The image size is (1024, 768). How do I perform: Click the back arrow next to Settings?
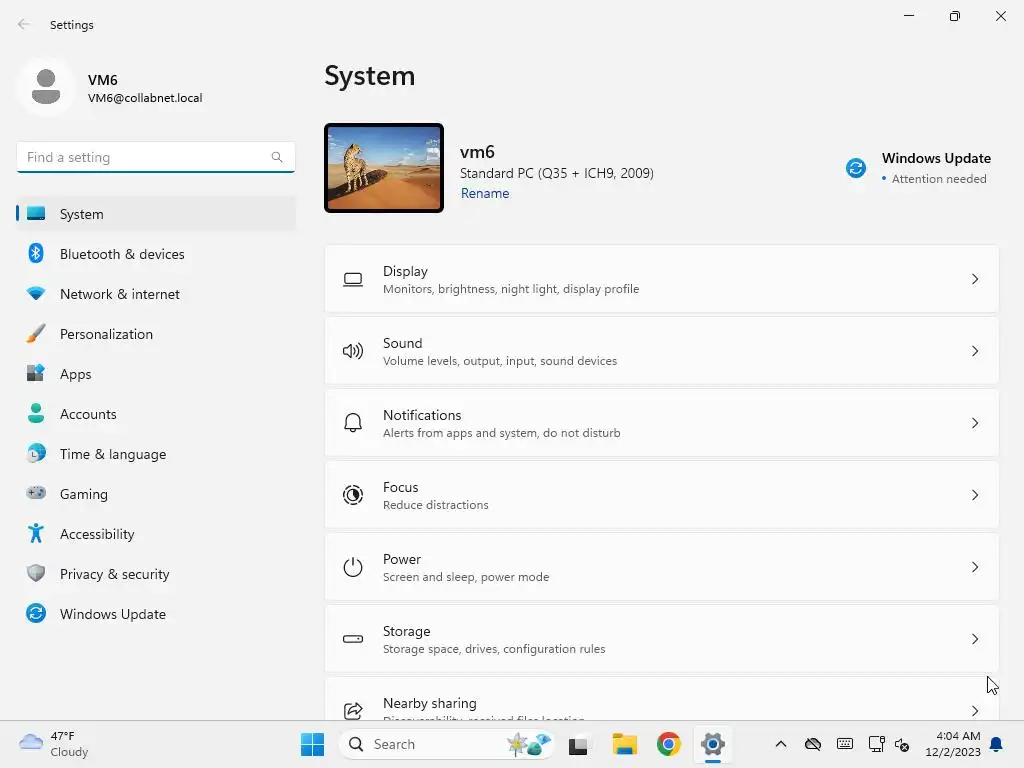click(x=24, y=24)
